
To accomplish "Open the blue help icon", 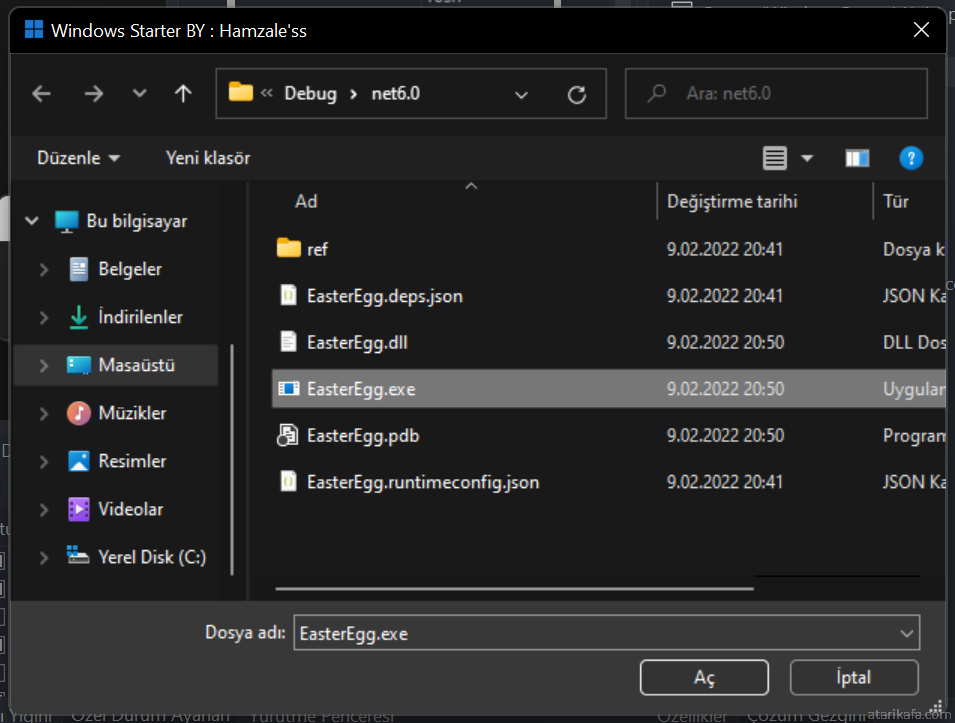I will coord(911,158).
